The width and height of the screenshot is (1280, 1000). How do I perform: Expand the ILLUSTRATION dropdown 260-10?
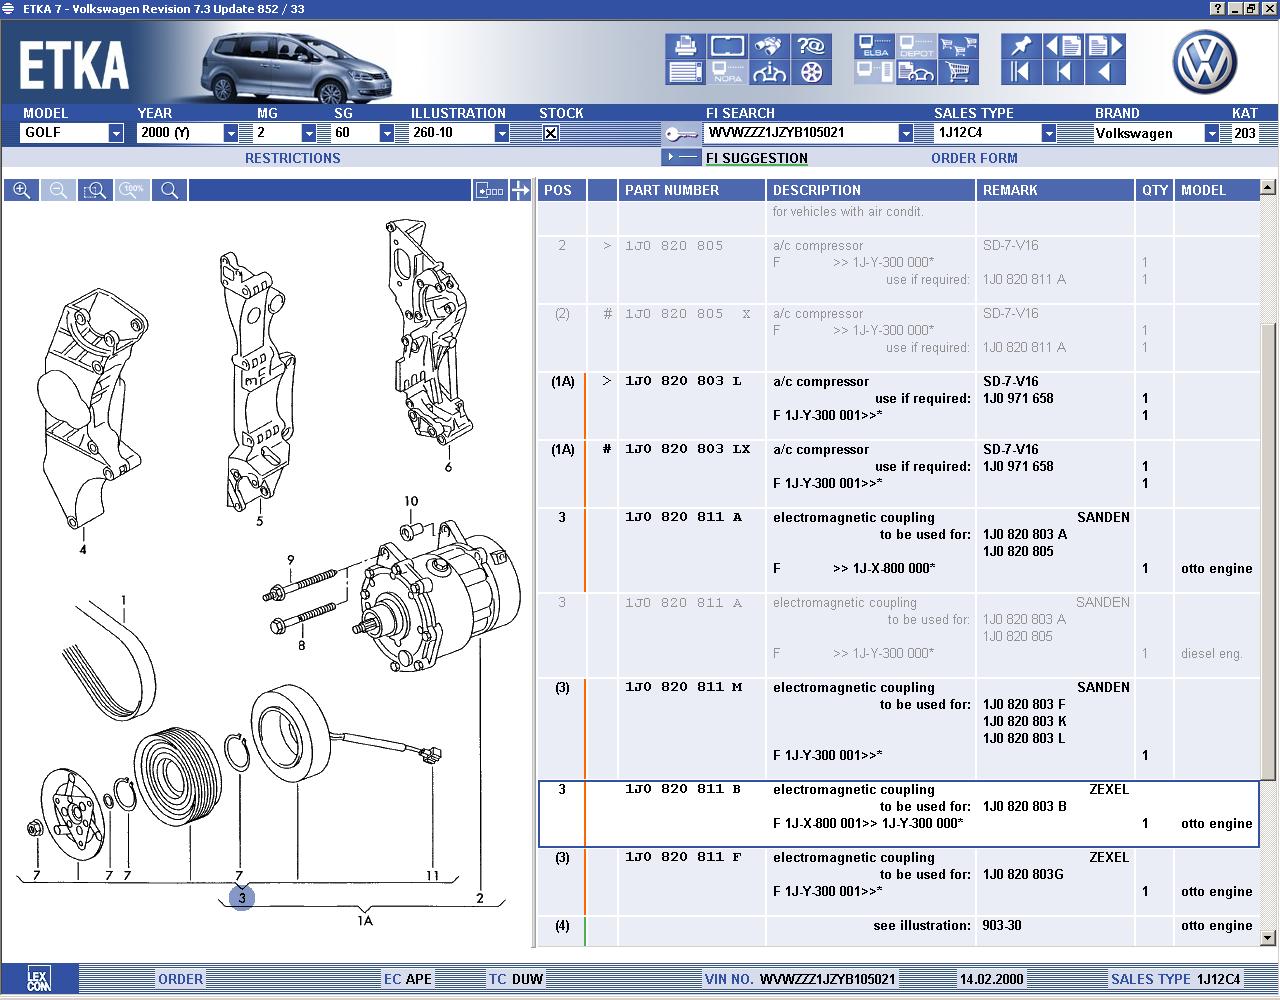(x=502, y=133)
